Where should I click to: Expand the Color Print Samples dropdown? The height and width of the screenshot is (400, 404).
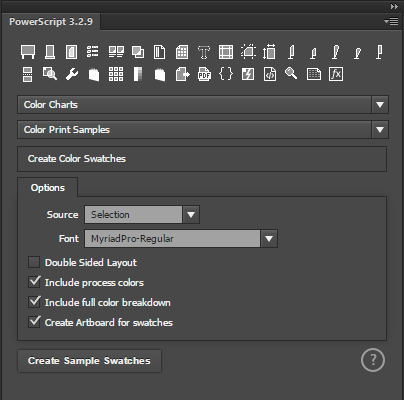(x=203, y=130)
